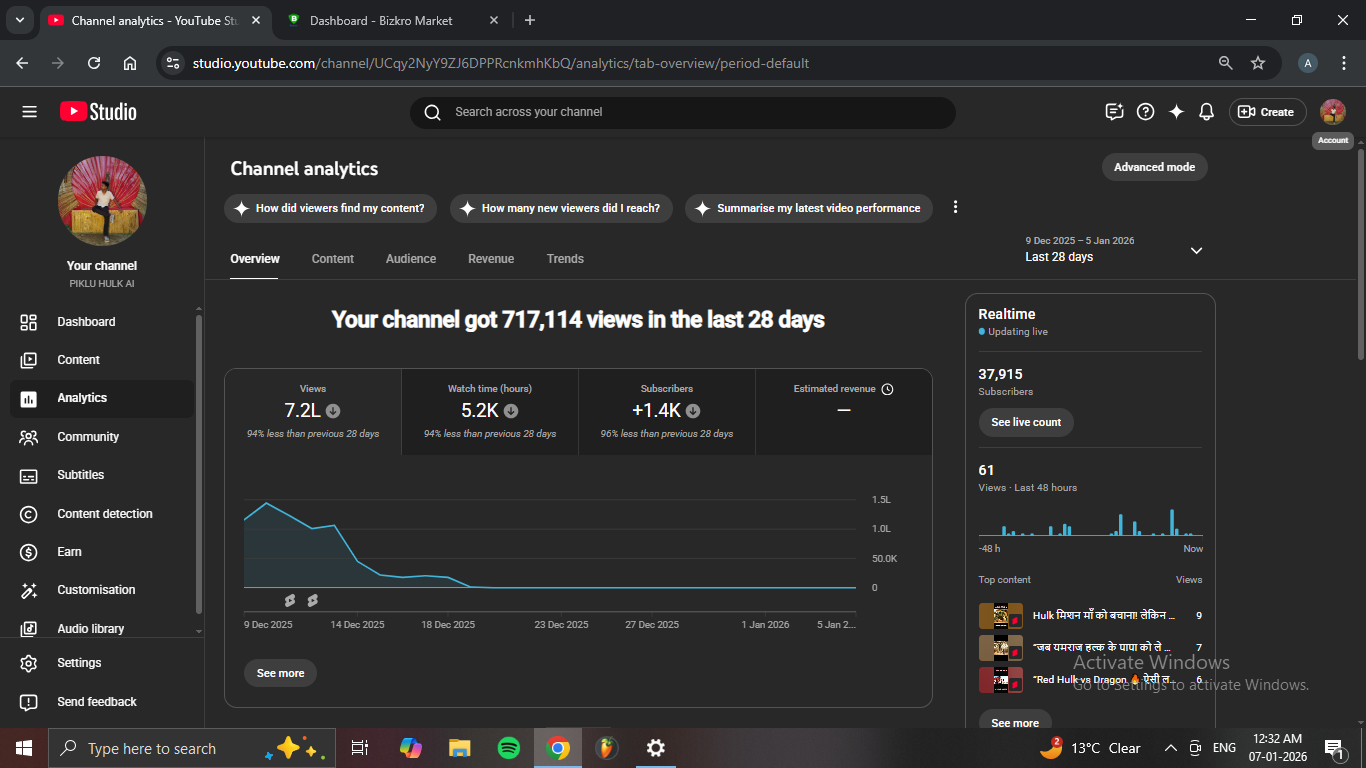
Task: Open Audio library in the sidebar
Action: point(90,629)
